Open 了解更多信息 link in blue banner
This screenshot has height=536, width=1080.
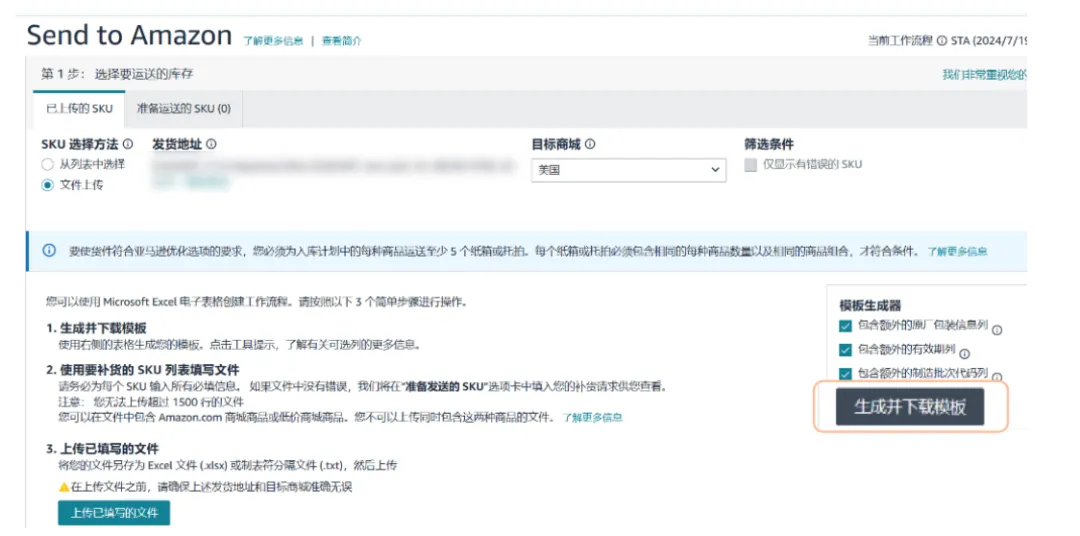coord(957,251)
